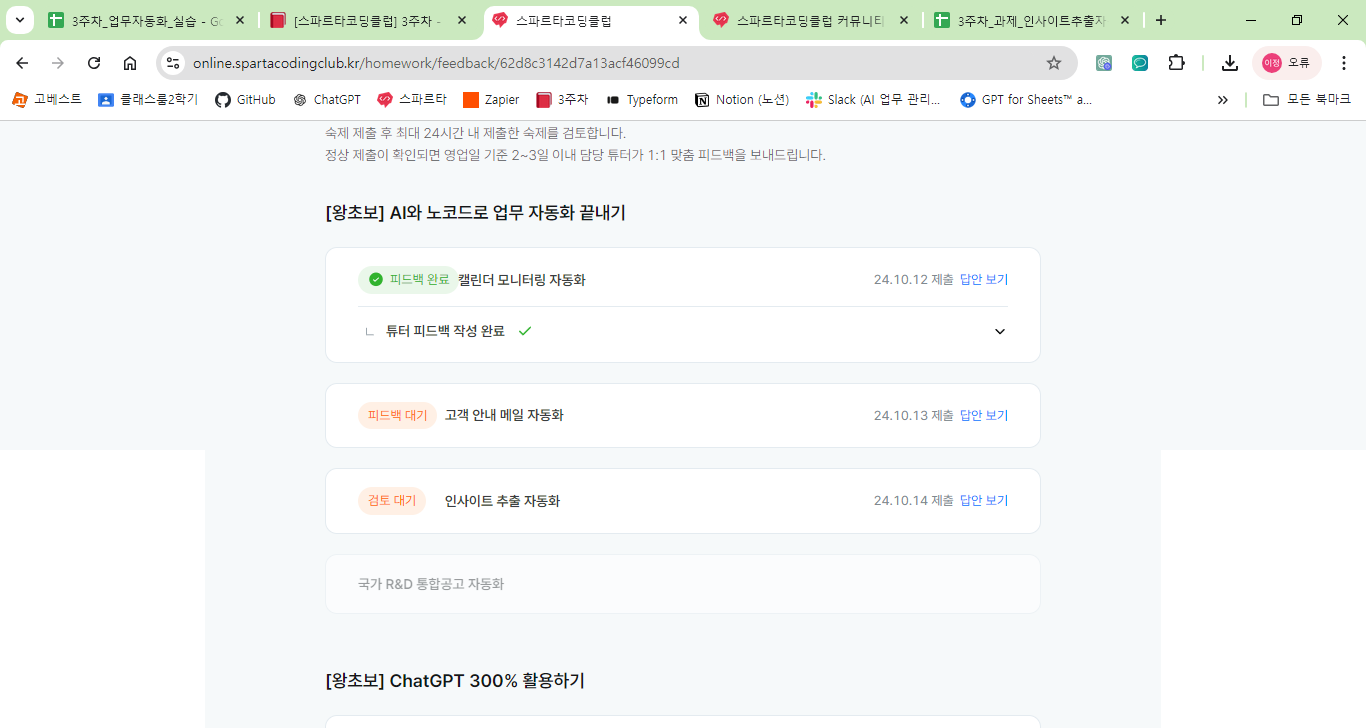Viewport: 1366px width, 728px height.
Task: Close the [스파르타코딩클럽] 3주차 tab
Action: [x=461, y=20]
